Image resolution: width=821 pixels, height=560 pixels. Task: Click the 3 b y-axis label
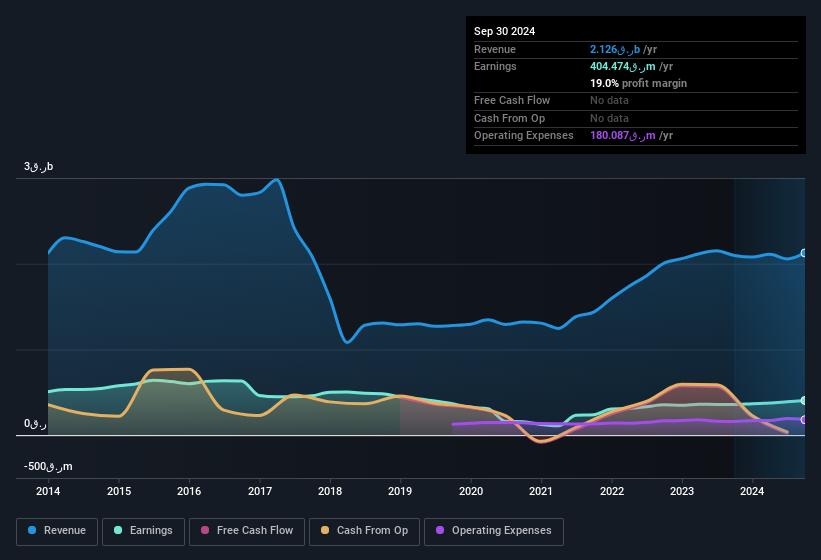point(38,166)
